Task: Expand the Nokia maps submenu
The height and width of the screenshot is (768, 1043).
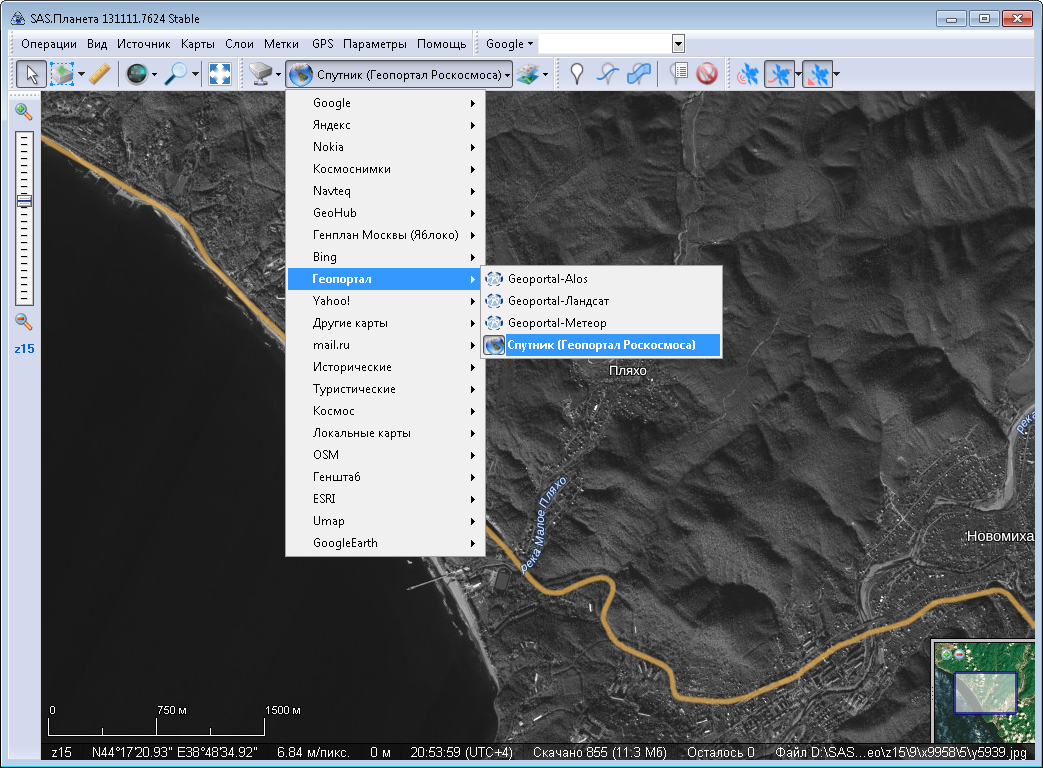Action: 386,147
